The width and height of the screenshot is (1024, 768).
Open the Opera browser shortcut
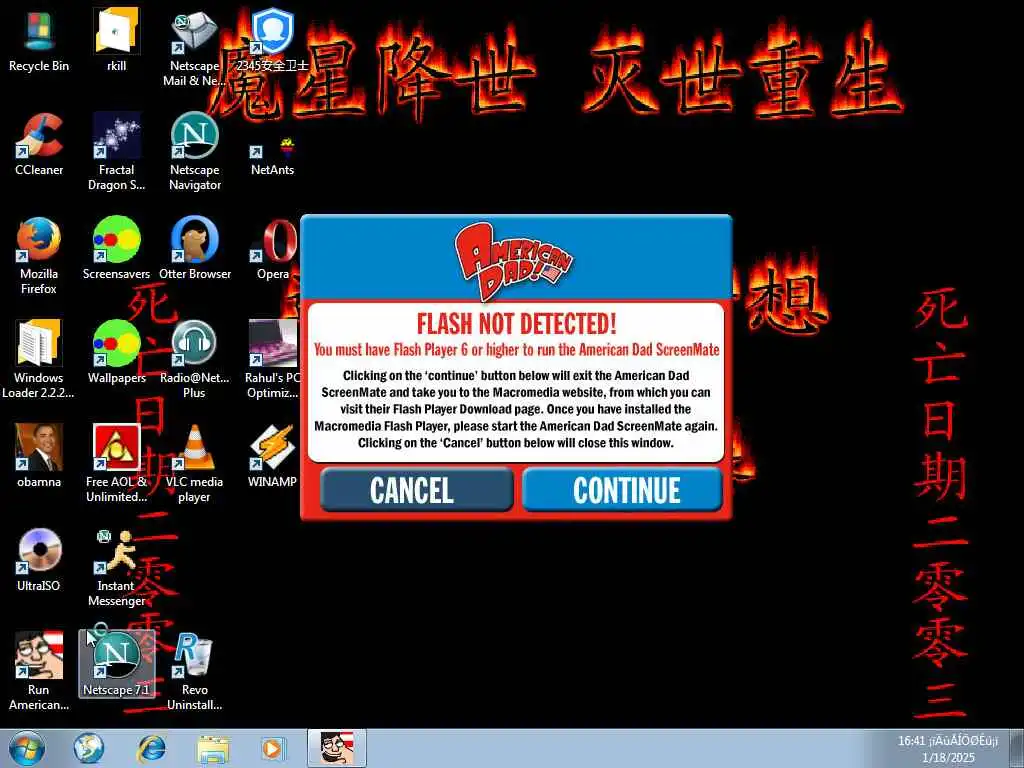(273, 248)
